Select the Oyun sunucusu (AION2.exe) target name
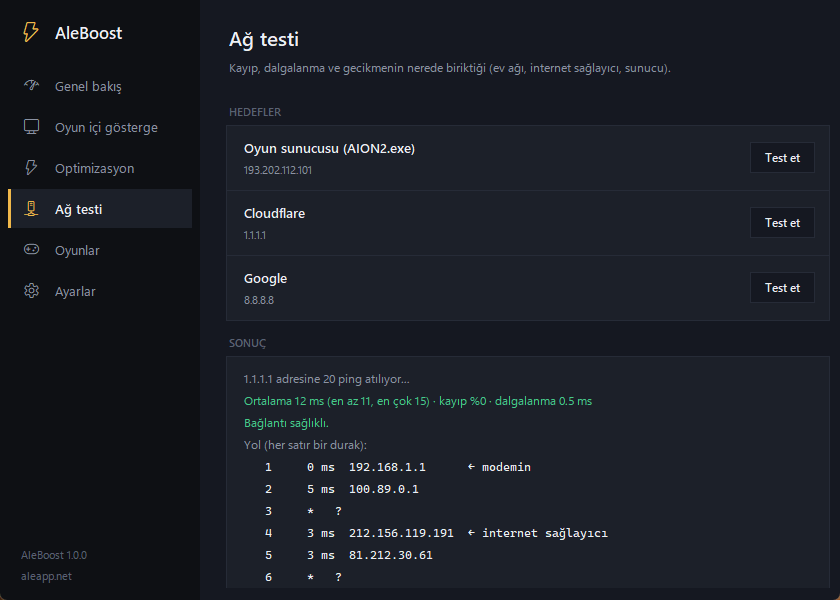Screen dimensions: 840x600 click(x=329, y=148)
